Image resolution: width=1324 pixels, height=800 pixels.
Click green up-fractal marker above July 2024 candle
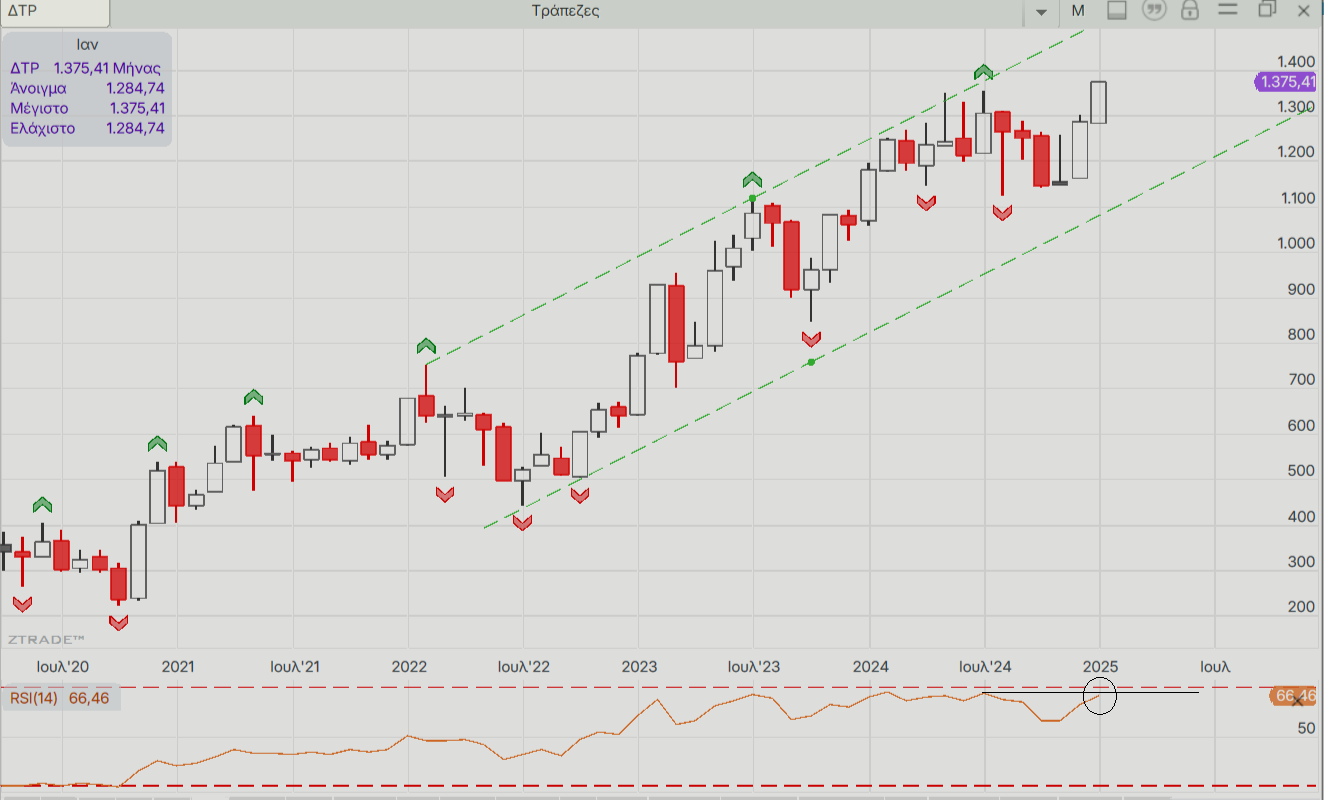[x=984, y=72]
